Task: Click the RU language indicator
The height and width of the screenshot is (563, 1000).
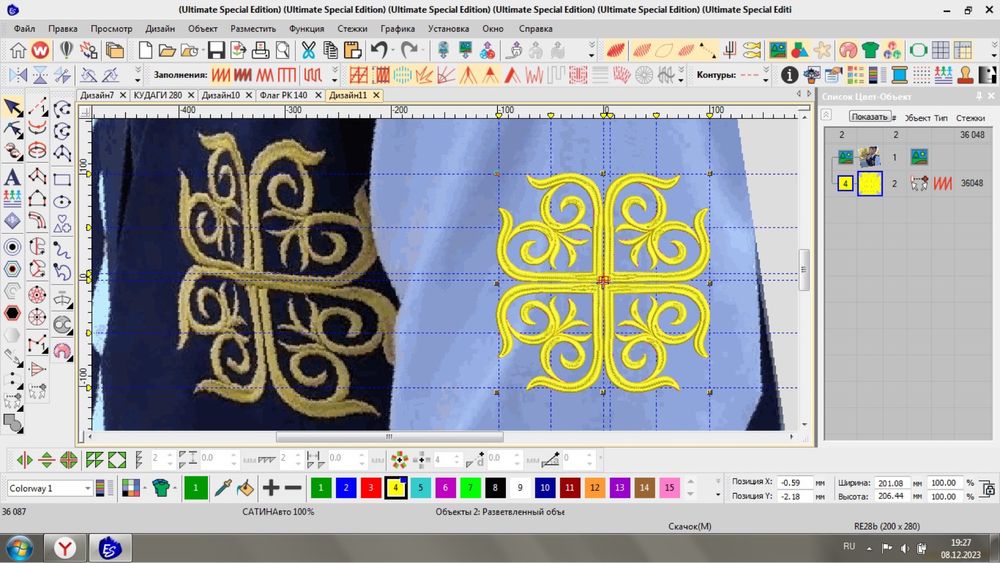Action: pyautogui.click(x=849, y=546)
